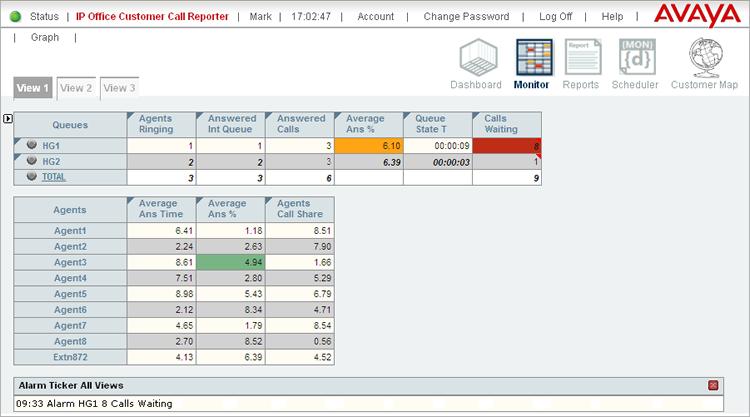Click the alarm text 'HG1 8 Calls Waiting'
Screen dimensions: 750x417
coord(125,404)
